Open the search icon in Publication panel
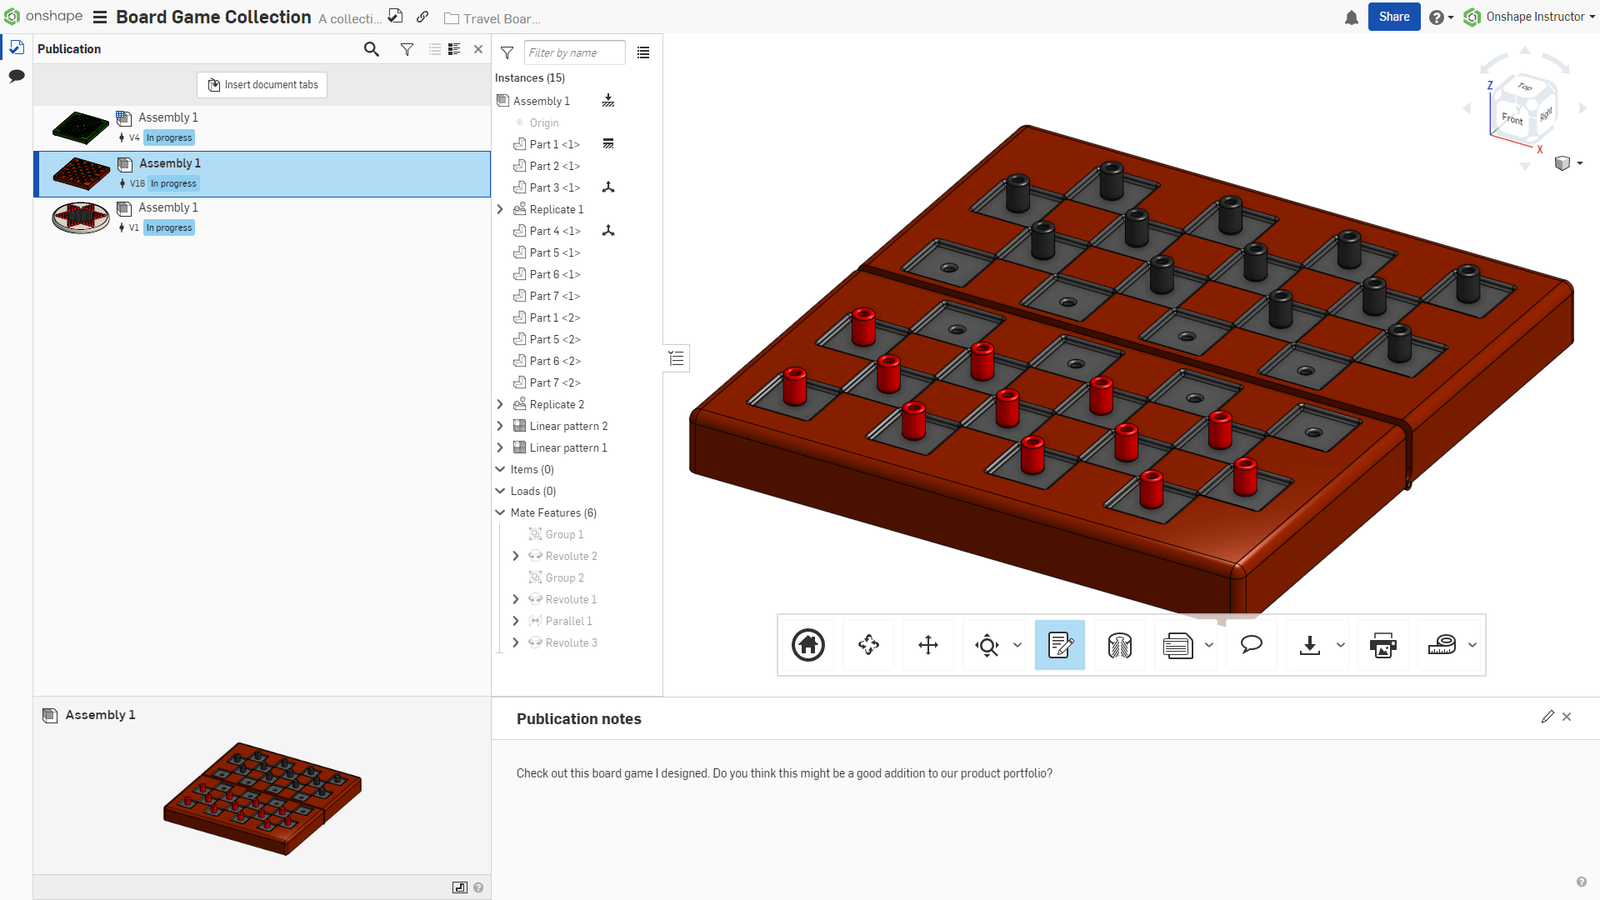 pyautogui.click(x=371, y=49)
